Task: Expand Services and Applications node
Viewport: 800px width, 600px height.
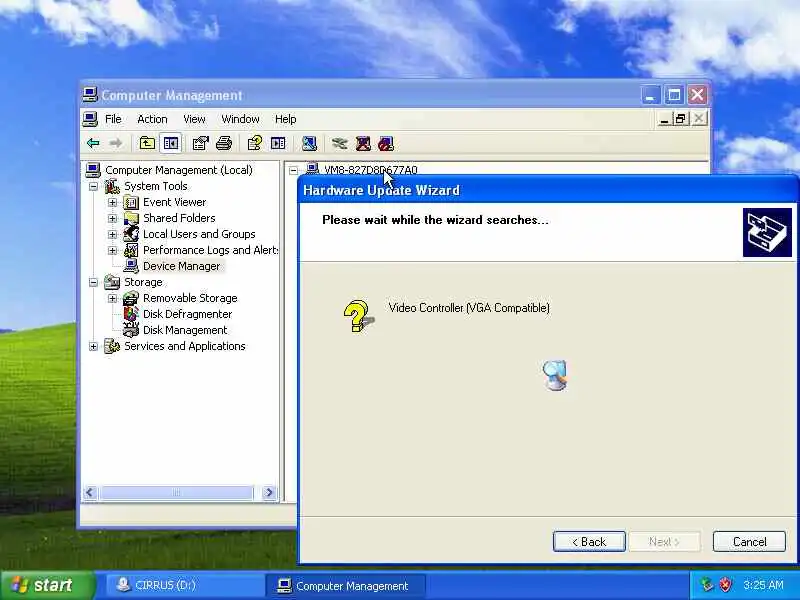Action: point(93,346)
